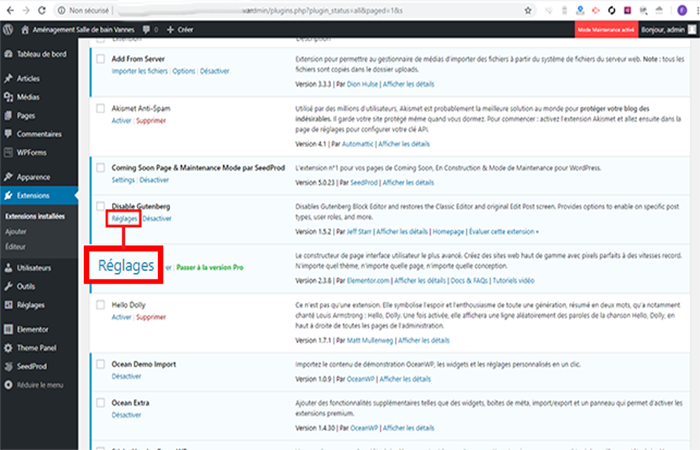
Task: Open Ajouter submenu under Extensions
Action: point(16,232)
